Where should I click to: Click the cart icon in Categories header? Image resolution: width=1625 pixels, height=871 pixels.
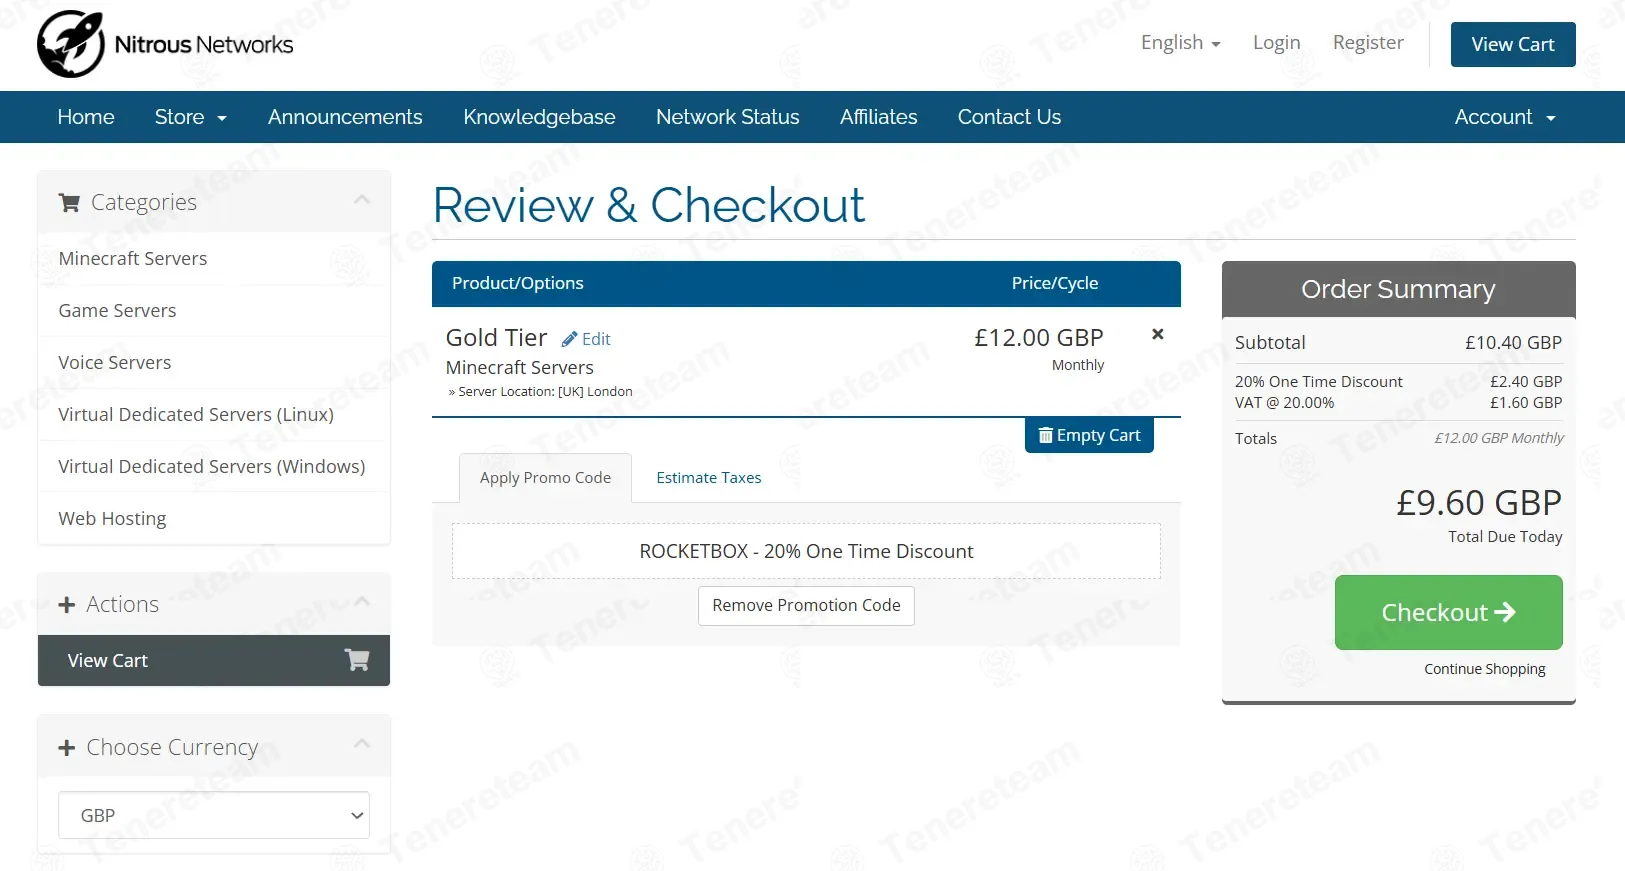tap(69, 203)
